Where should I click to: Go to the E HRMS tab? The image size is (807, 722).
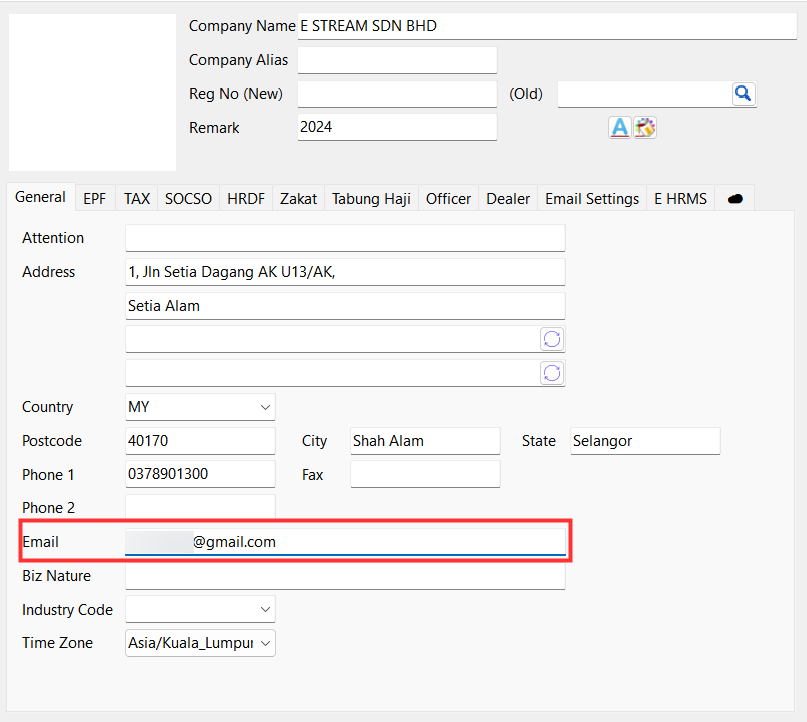(x=680, y=198)
